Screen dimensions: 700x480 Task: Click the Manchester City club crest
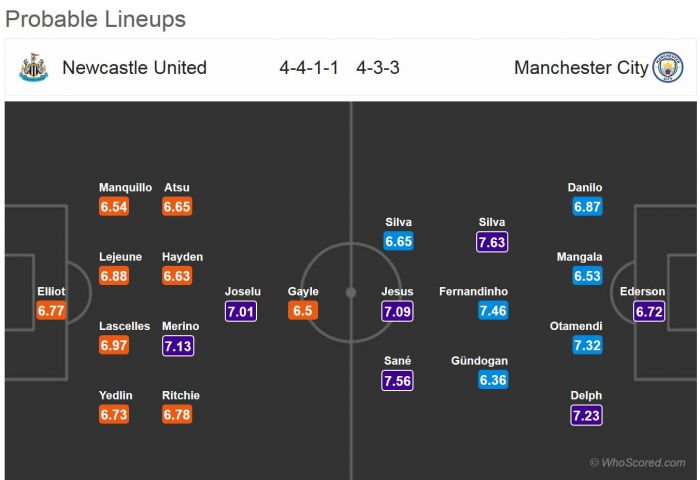tap(667, 68)
